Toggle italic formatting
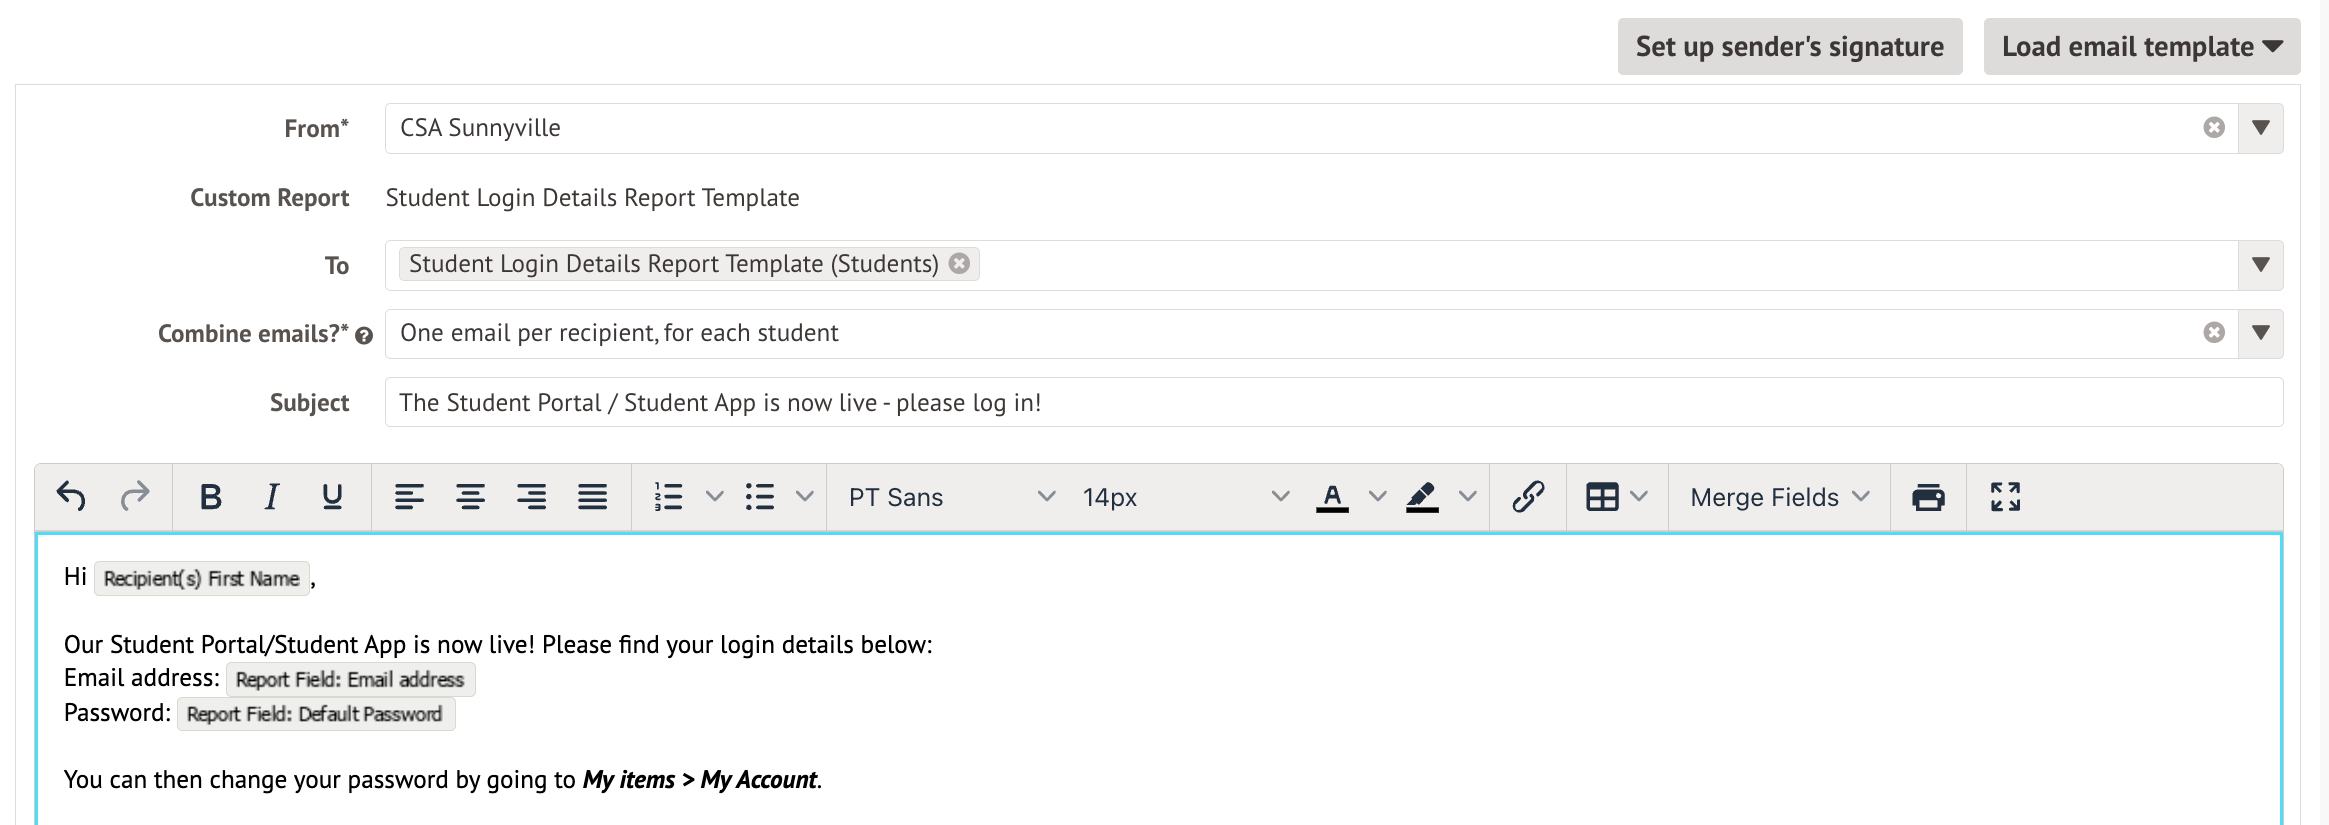Screen dimensions: 2329x825 click(x=271, y=497)
